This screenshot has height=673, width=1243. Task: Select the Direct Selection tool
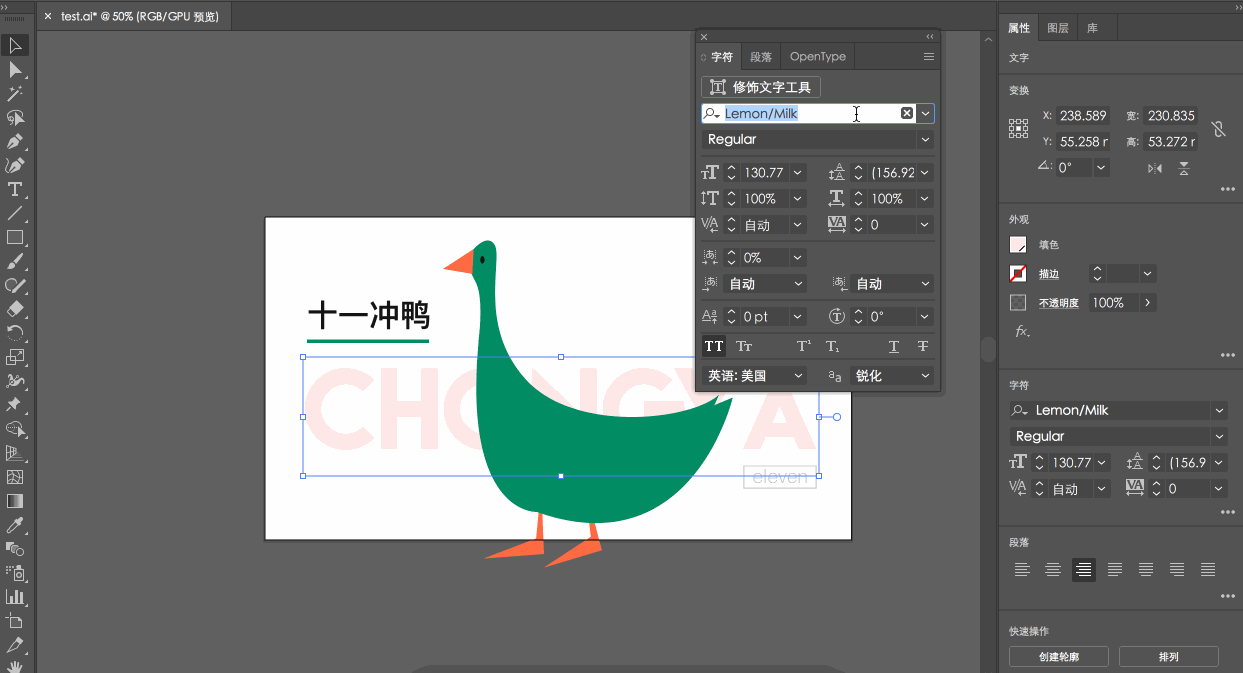(16, 69)
